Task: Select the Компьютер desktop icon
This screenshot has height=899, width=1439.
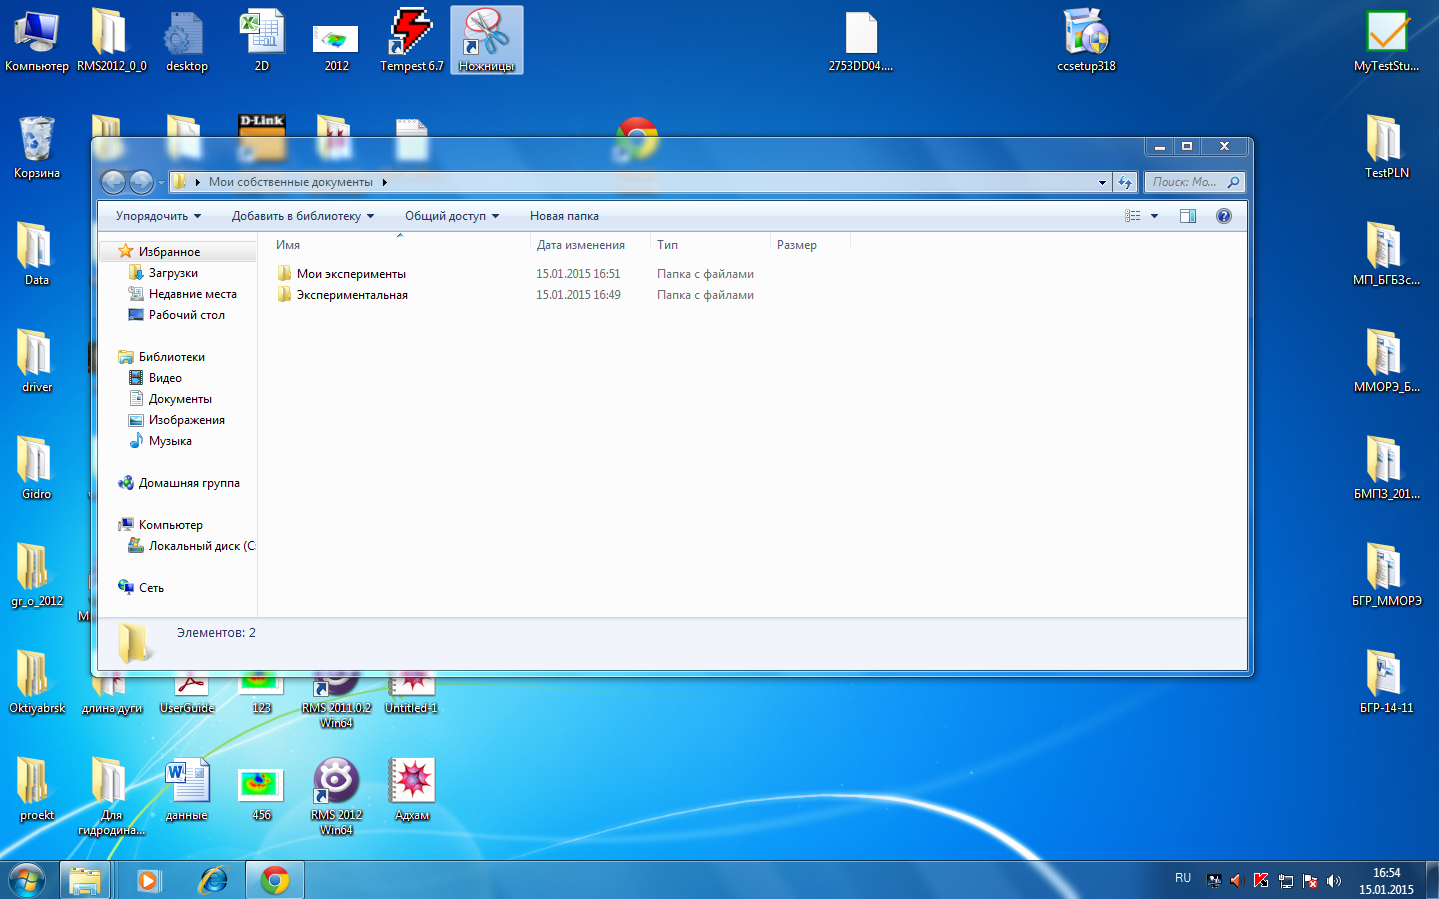Action: click(37, 42)
